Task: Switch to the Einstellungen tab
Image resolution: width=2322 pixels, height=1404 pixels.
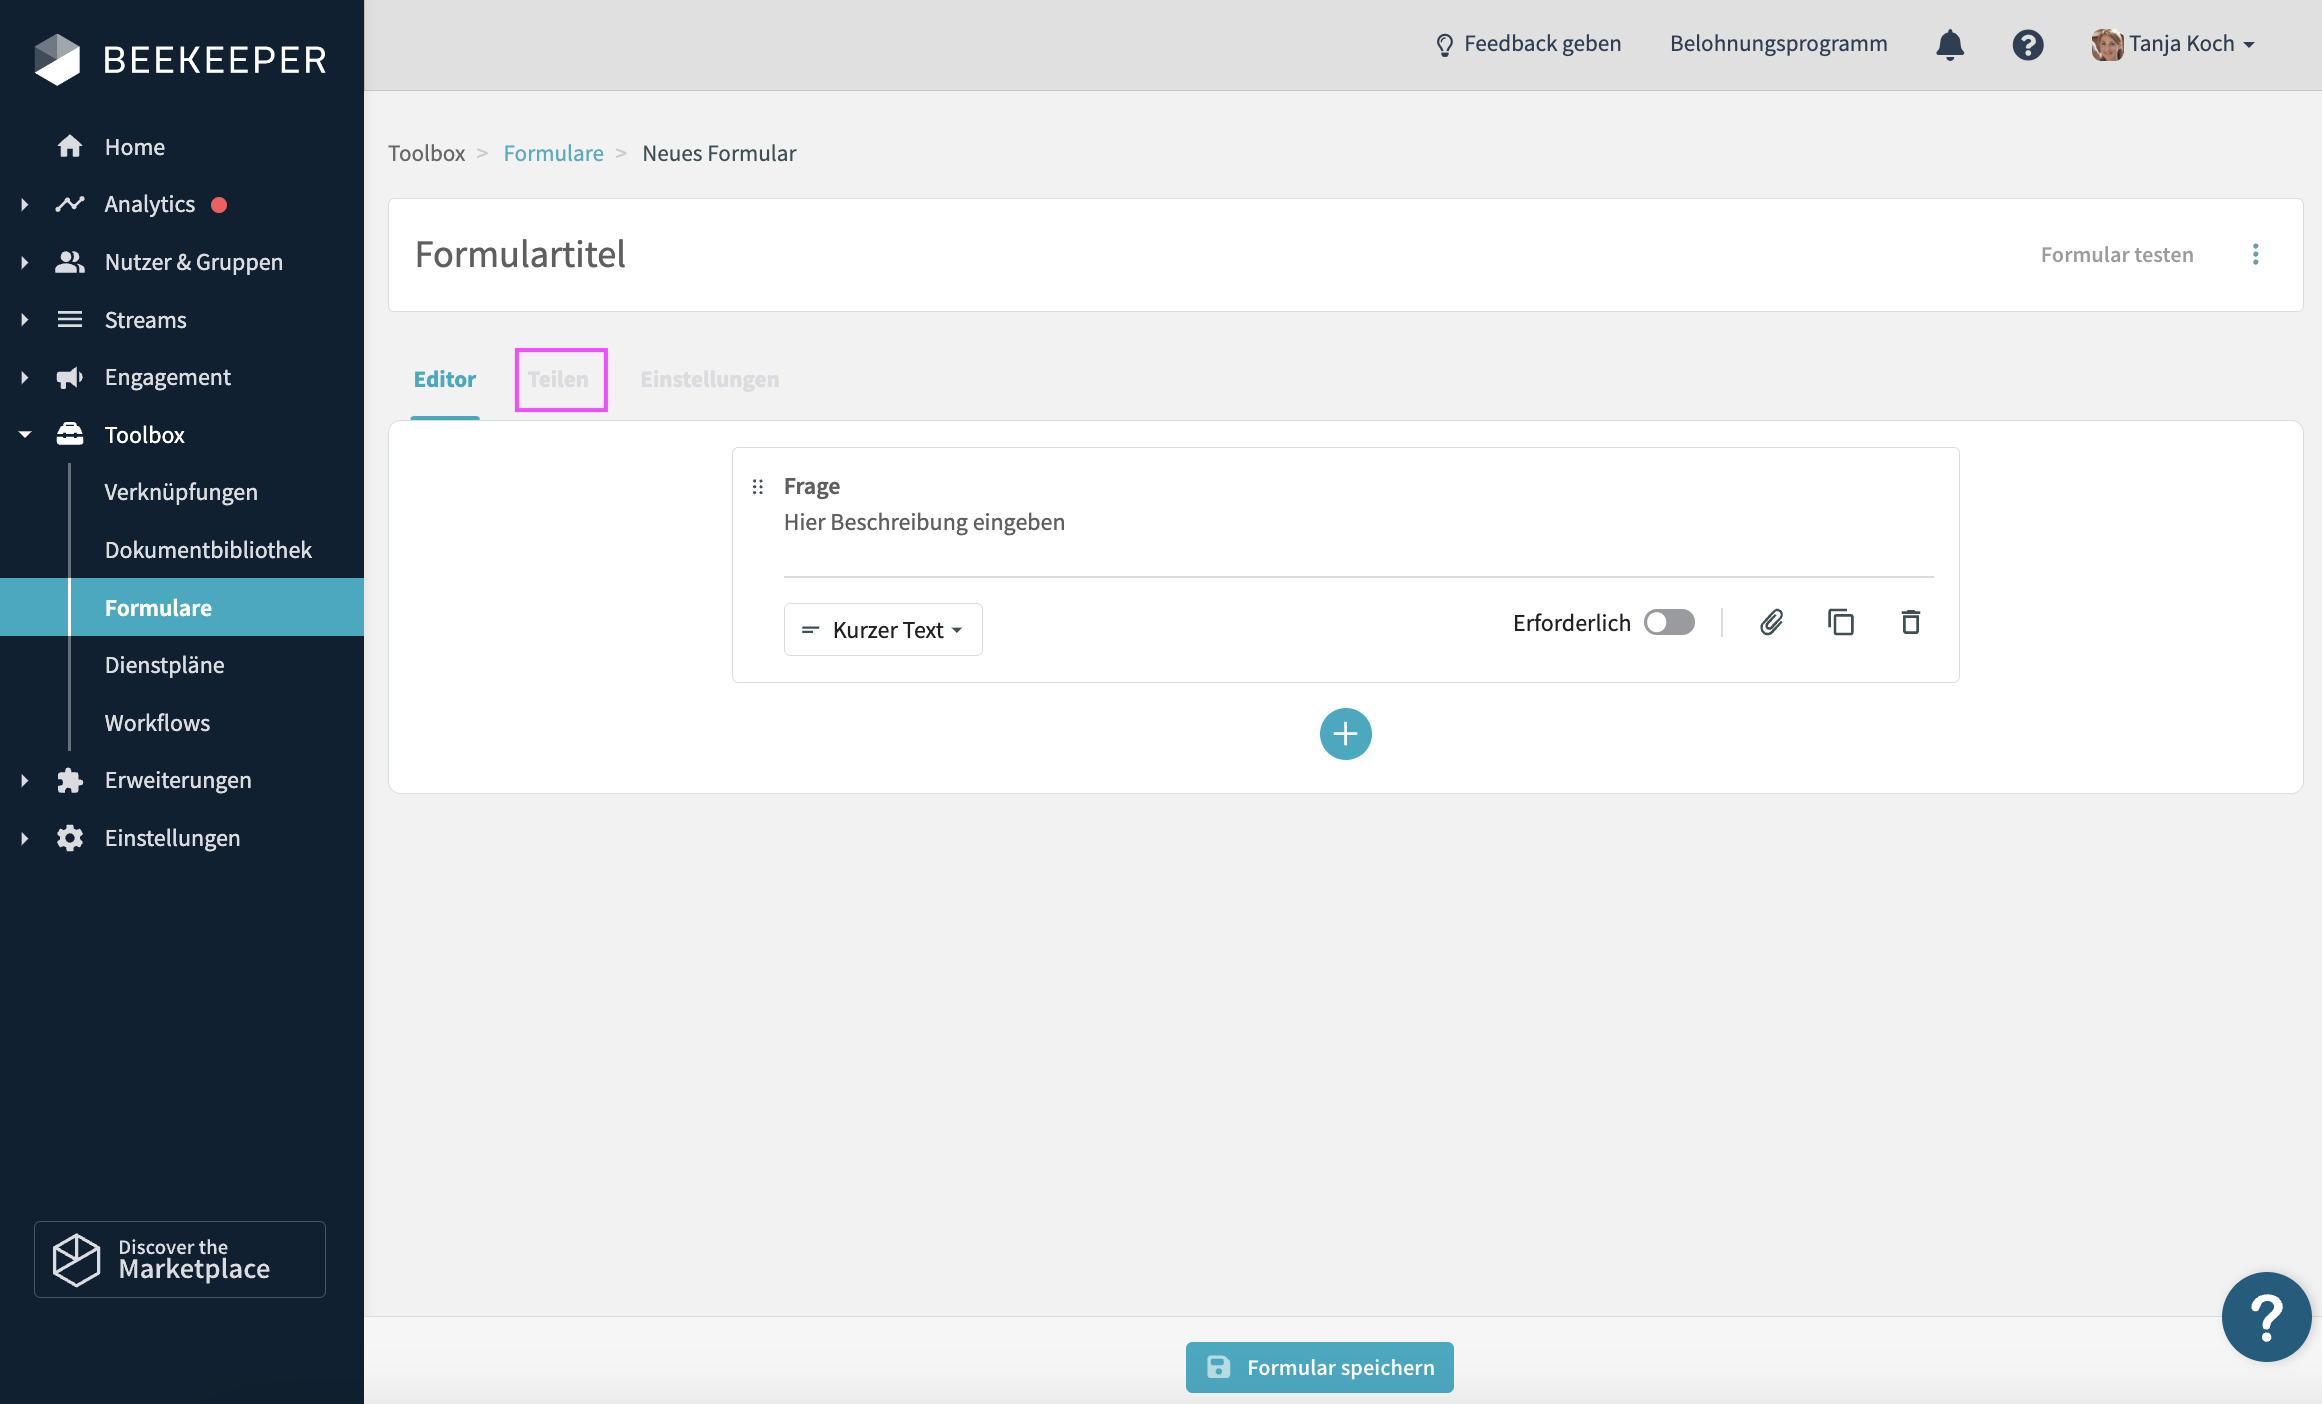Action: [709, 380]
